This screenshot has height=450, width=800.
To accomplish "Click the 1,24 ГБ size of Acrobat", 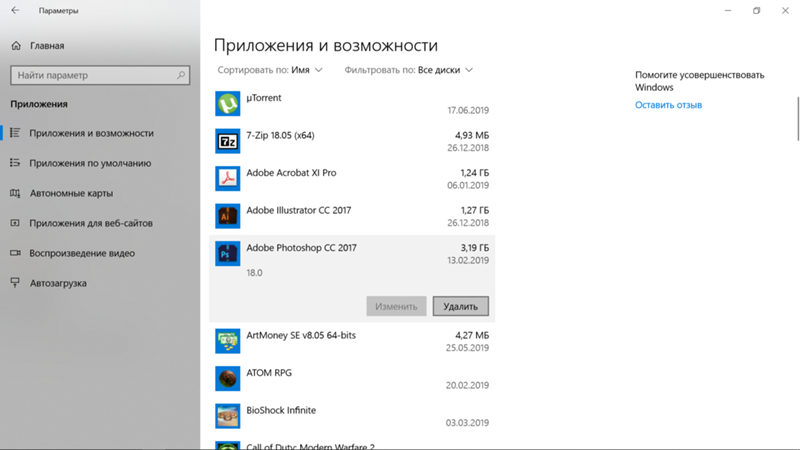I will (x=474, y=173).
